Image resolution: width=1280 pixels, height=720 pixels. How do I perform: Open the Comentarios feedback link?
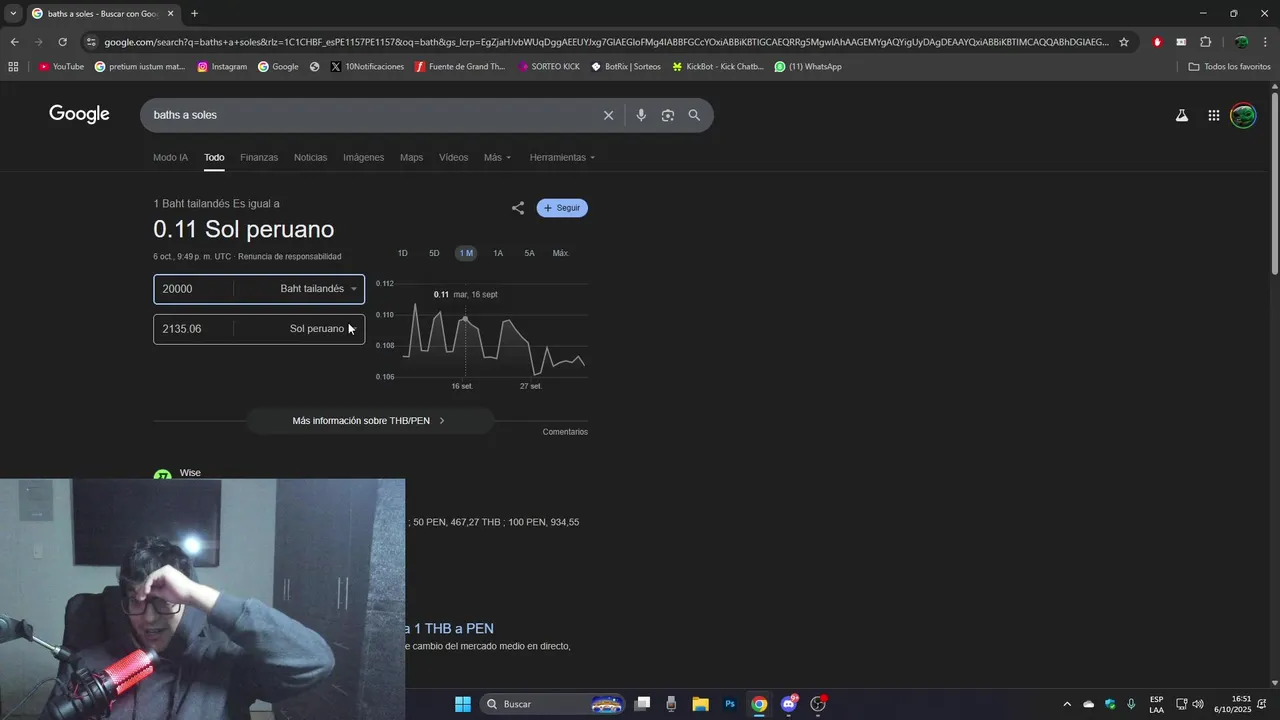(565, 432)
